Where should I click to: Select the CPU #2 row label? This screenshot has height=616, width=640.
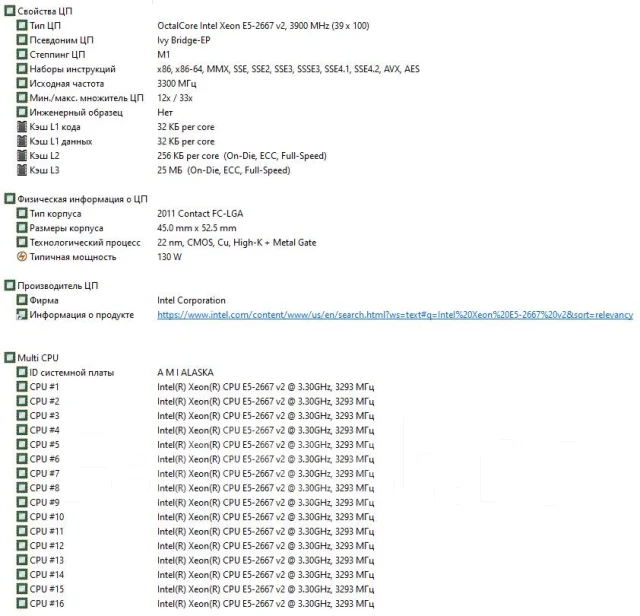(x=44, y=401)
